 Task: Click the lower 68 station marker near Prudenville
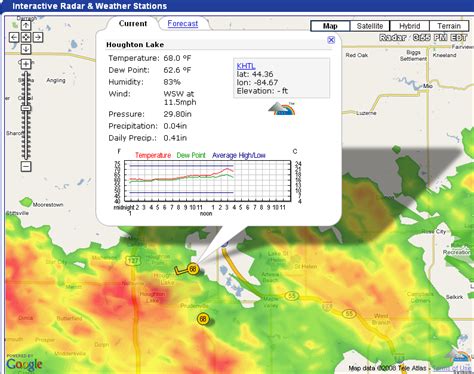coord(203,319)
